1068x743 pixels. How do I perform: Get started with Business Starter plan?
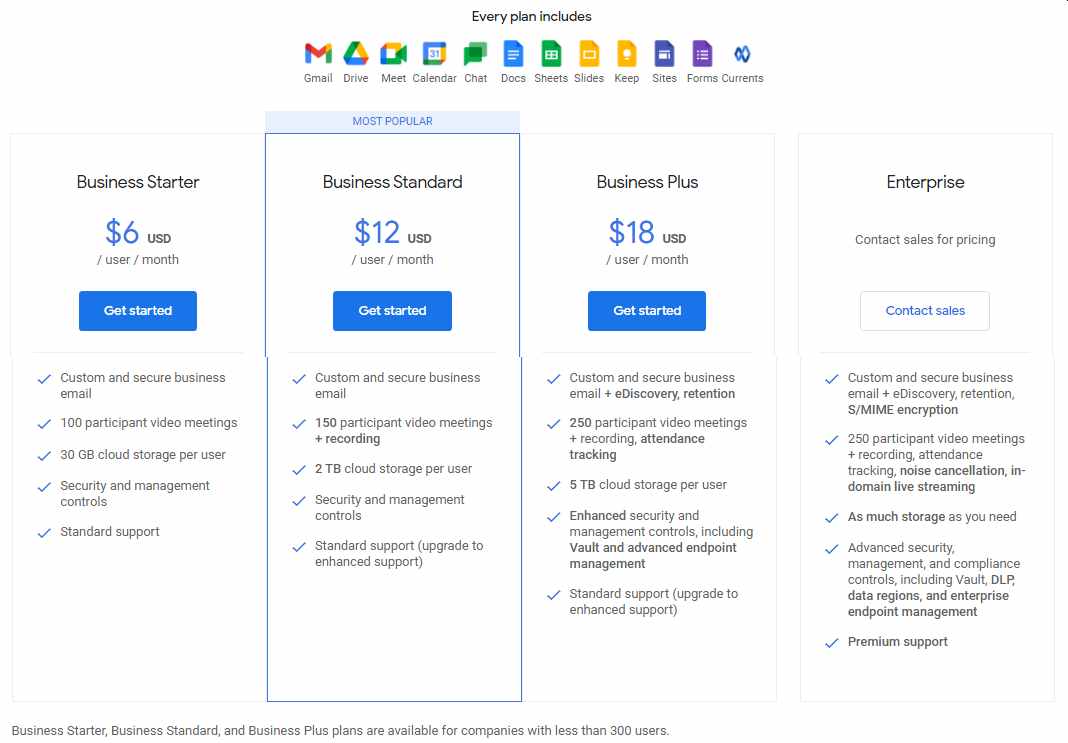[138, 311]
